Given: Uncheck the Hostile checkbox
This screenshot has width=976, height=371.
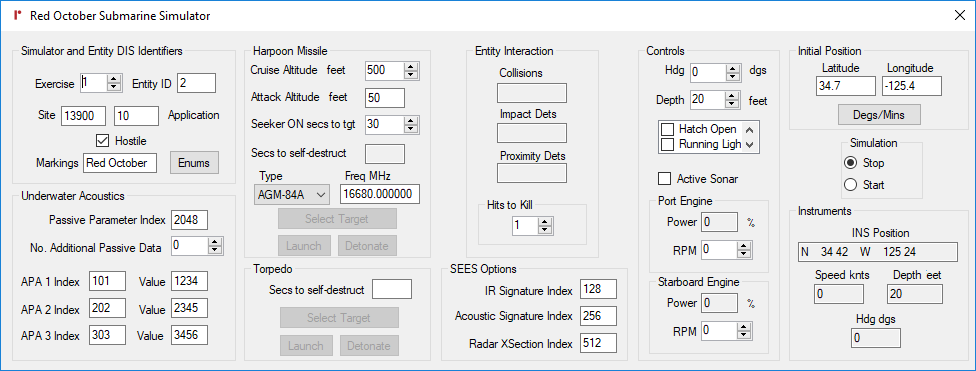Looking at the screenshot, I should [x=102, y=141].
